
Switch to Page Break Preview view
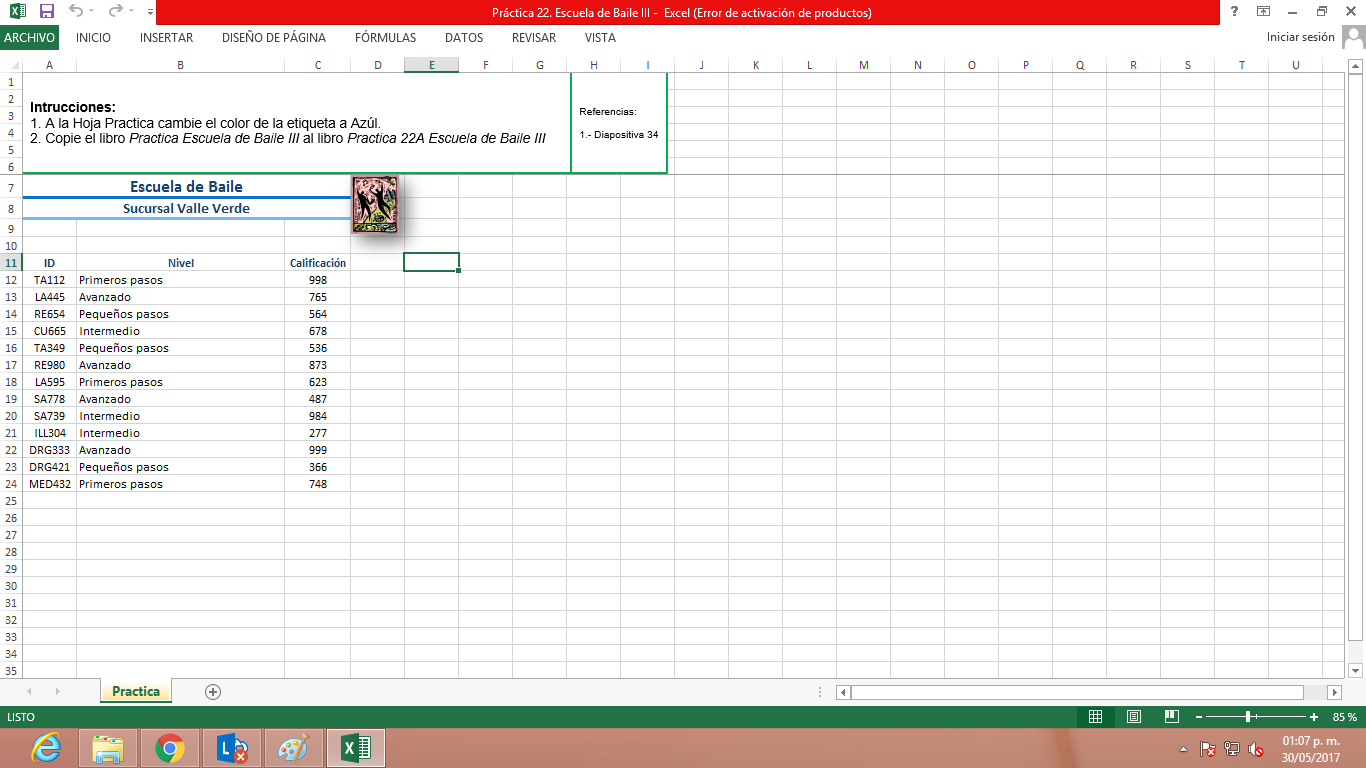(1172, 717)
